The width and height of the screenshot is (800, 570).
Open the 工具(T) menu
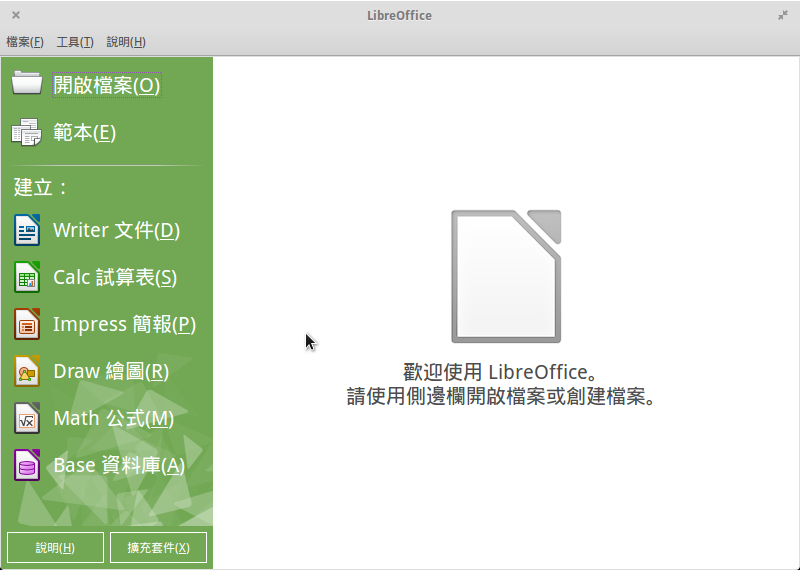[75, 42]
